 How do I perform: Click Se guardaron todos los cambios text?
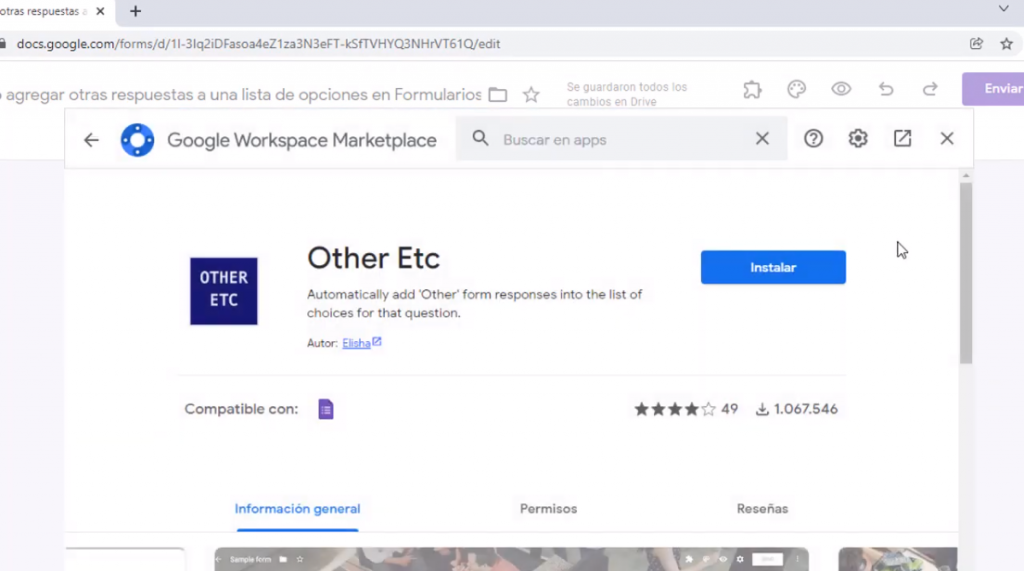(x=627, y=94)
